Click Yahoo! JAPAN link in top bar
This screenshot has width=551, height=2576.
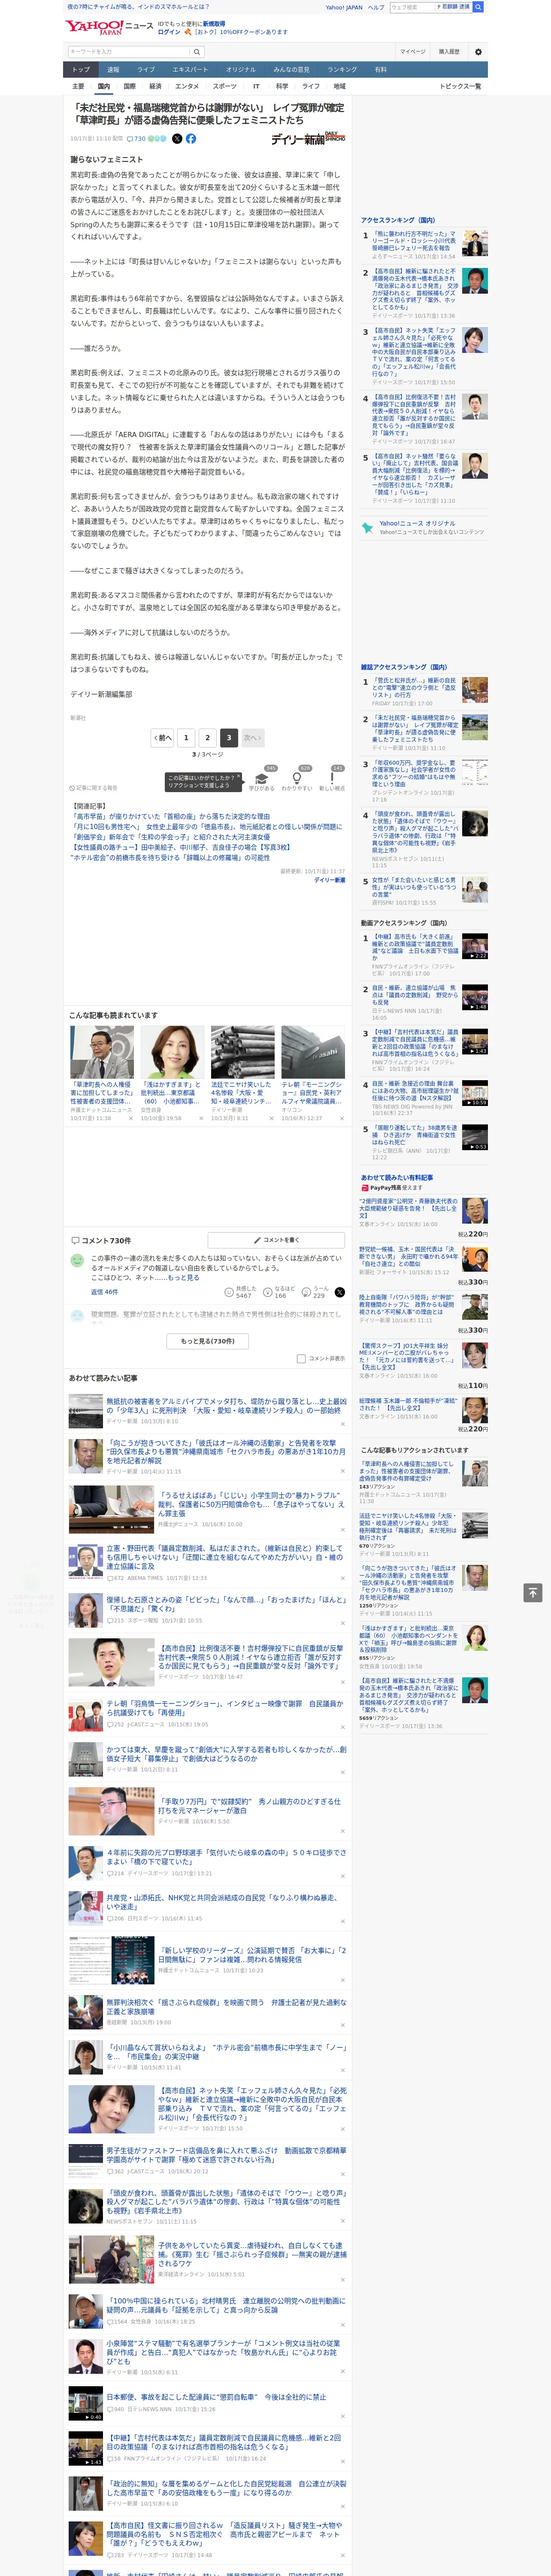(x=344, y=7)
